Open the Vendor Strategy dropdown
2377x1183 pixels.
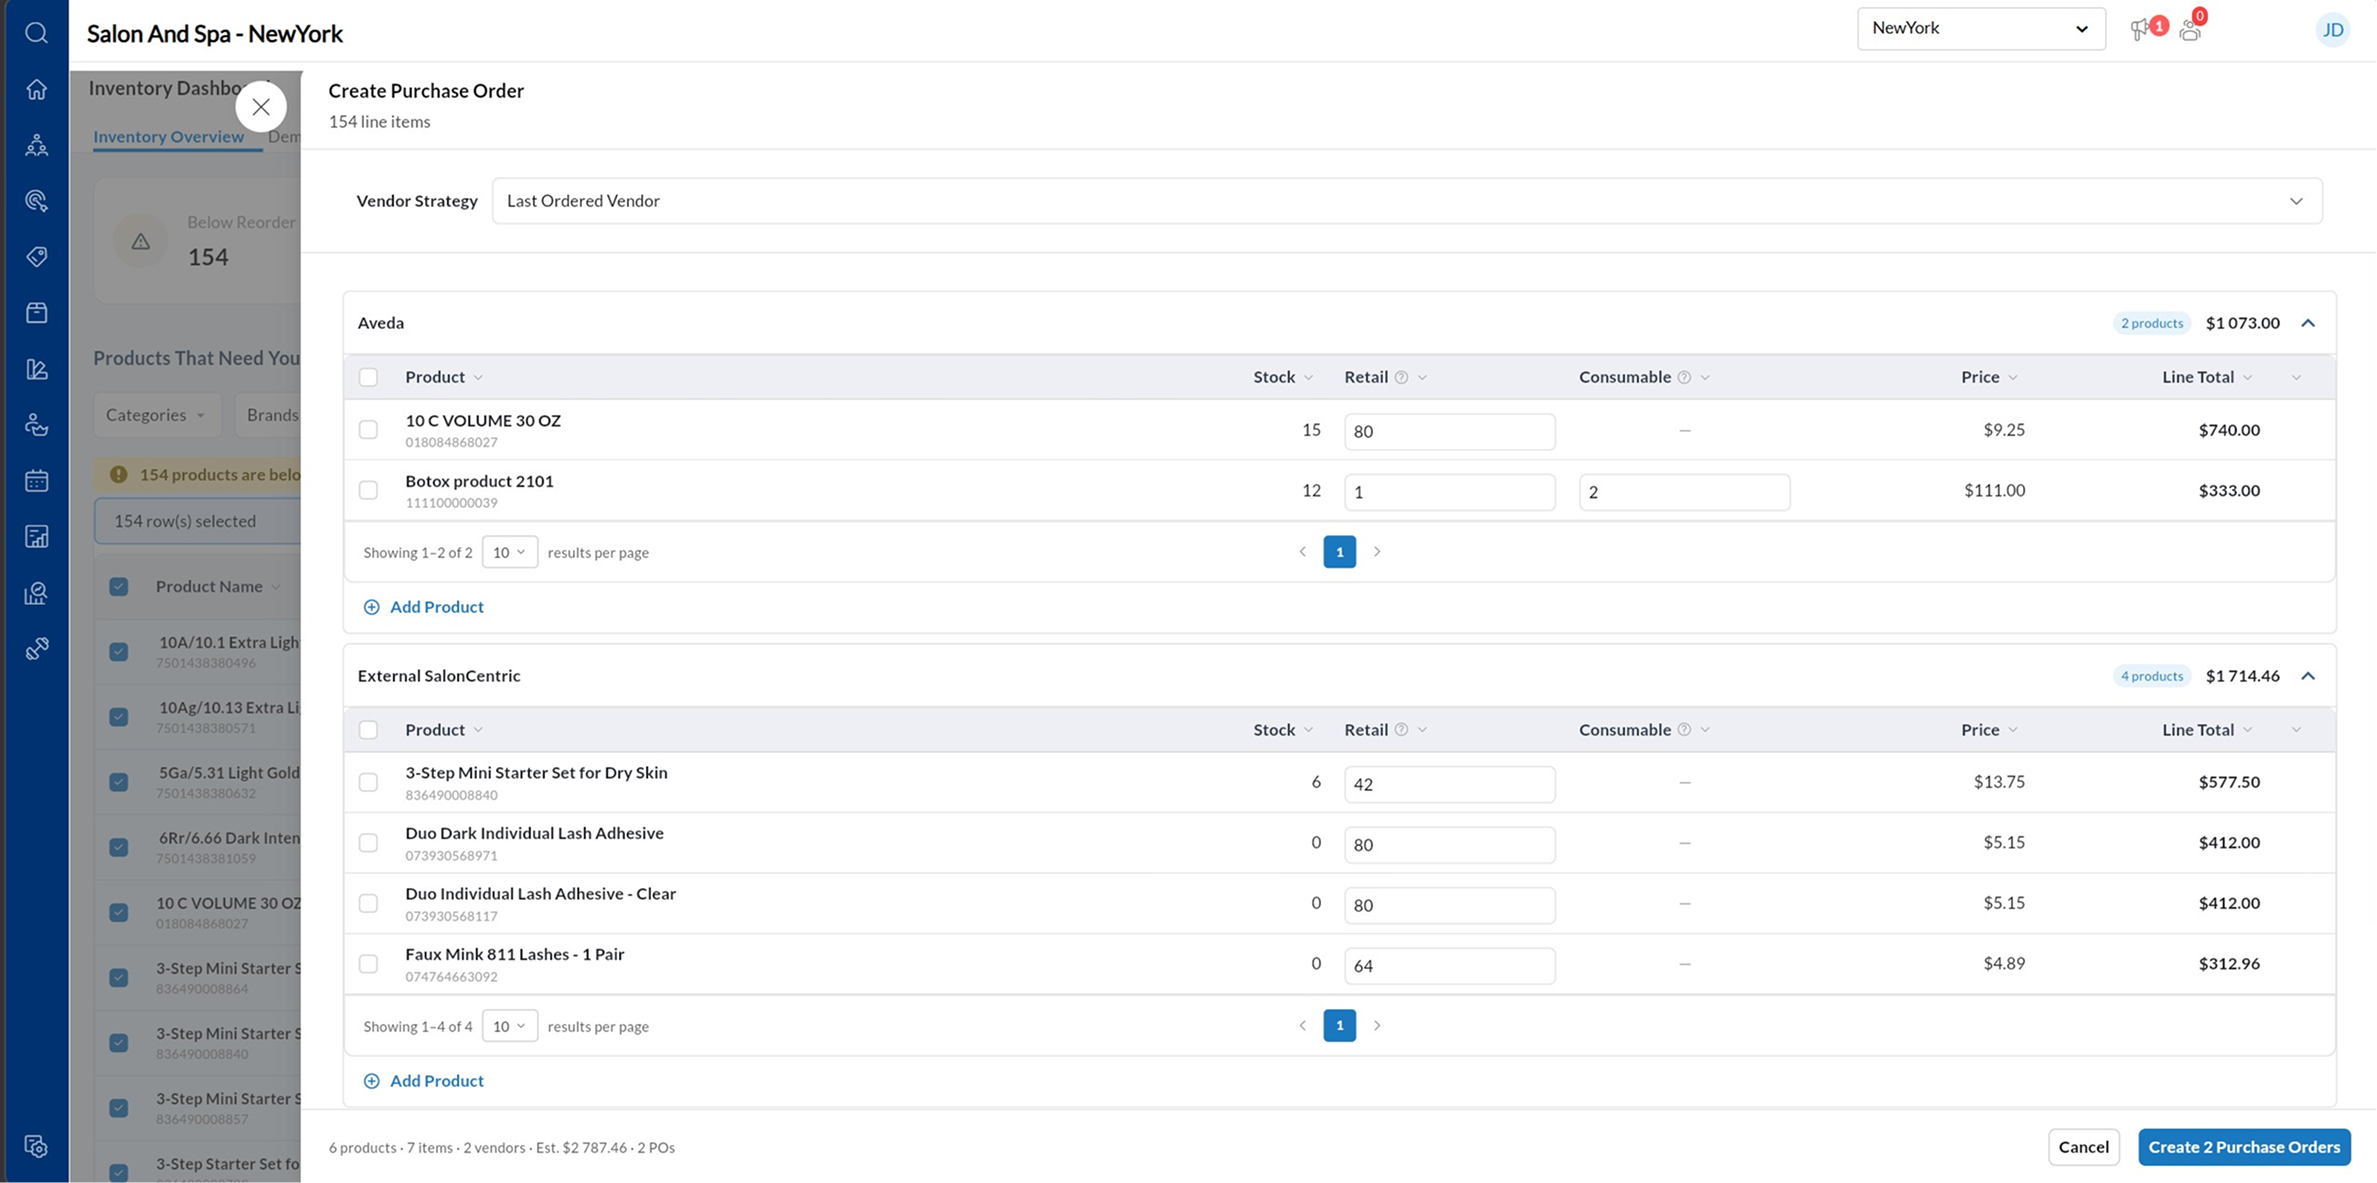(x=1406, y=201)
